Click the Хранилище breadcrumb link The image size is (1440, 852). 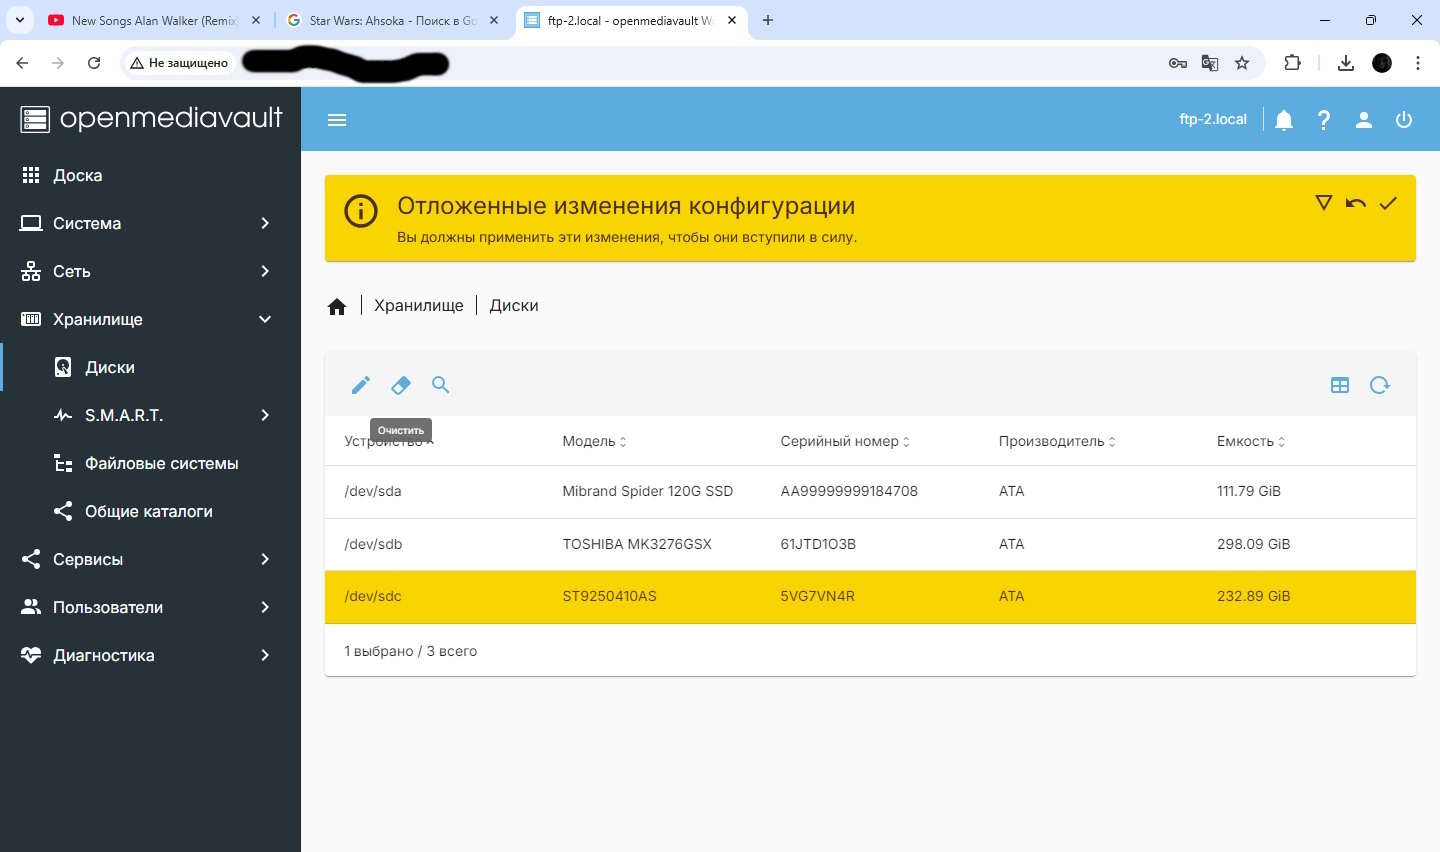pos(418,306)
